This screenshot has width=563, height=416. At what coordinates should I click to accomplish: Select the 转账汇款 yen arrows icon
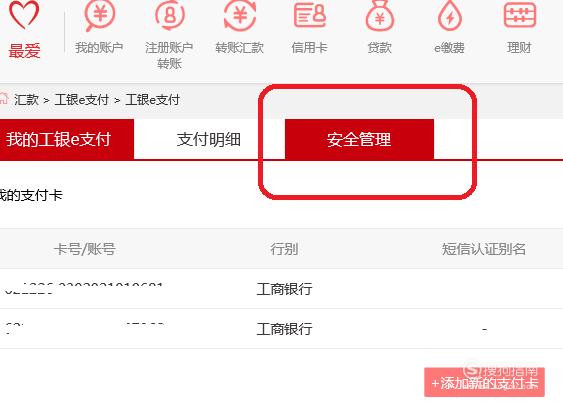(x=239, y=15)
